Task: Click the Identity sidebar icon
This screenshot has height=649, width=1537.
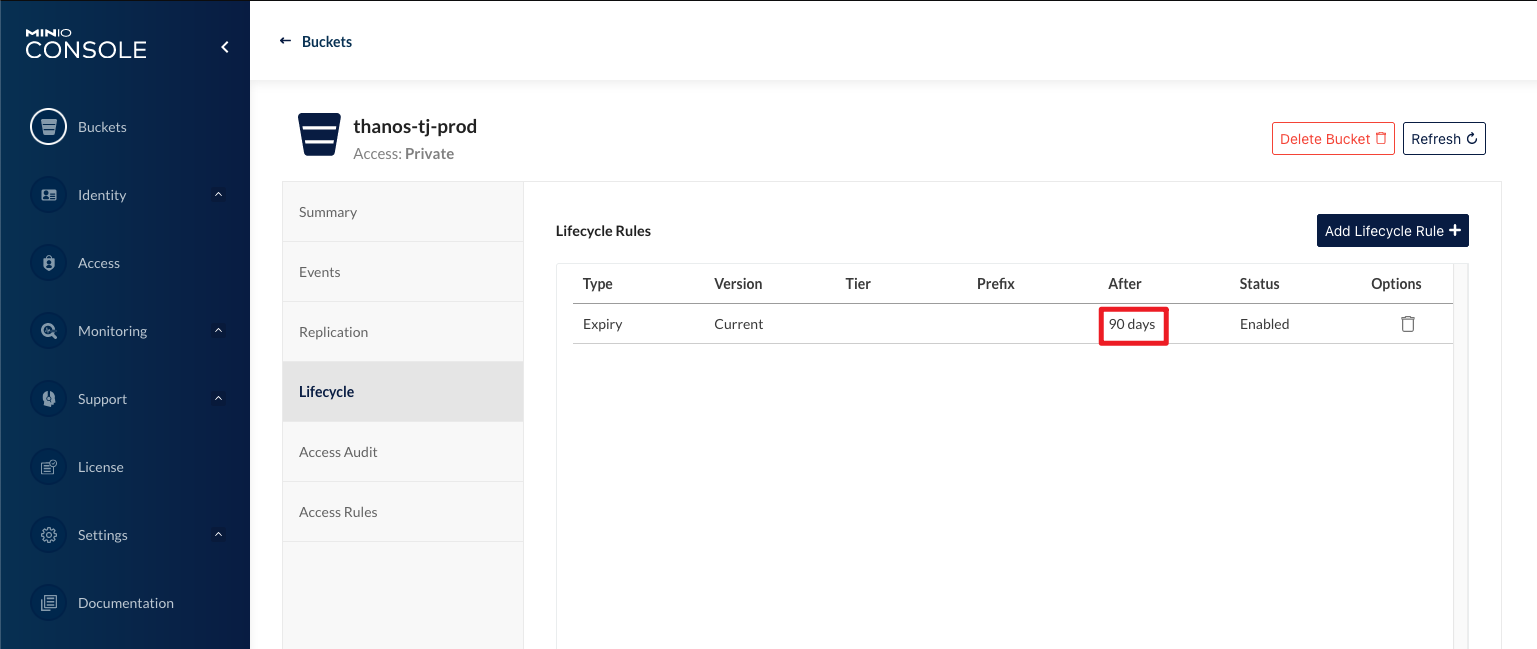Action: (x=48, y=195)
